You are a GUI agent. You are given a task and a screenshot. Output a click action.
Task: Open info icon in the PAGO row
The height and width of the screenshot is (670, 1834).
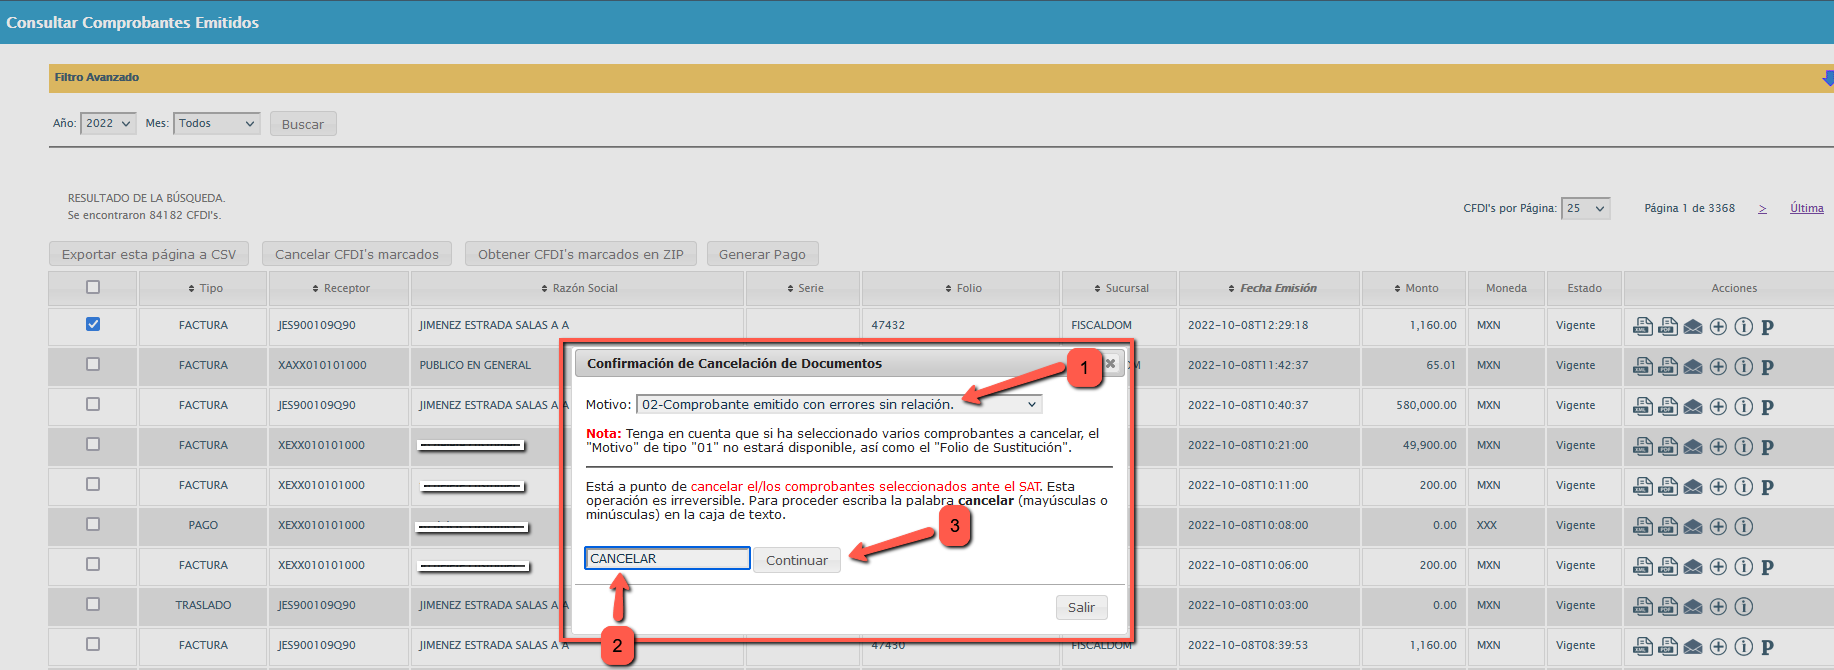pyautogui.click(x=1743, y=526)
